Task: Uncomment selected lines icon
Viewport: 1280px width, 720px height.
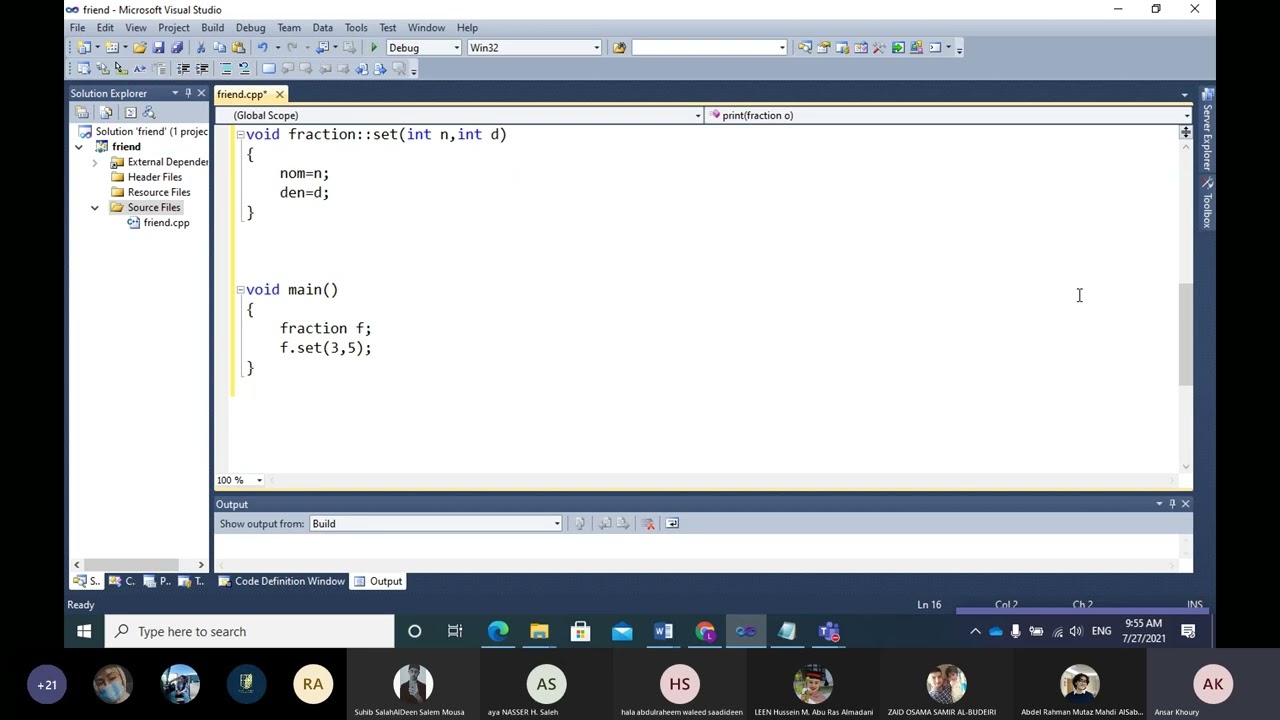Action: pos(244,68)
